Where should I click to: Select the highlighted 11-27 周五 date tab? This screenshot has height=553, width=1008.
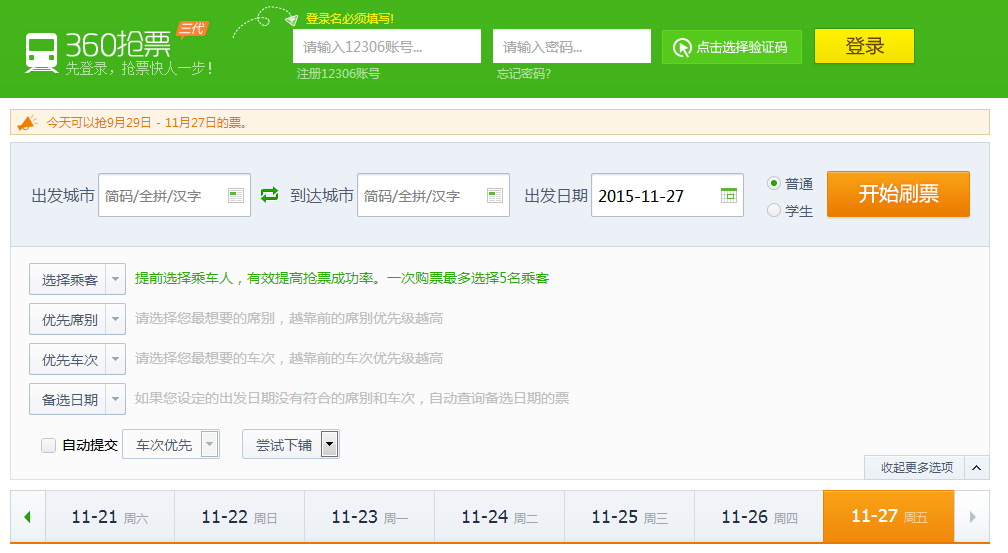point(889,517)
